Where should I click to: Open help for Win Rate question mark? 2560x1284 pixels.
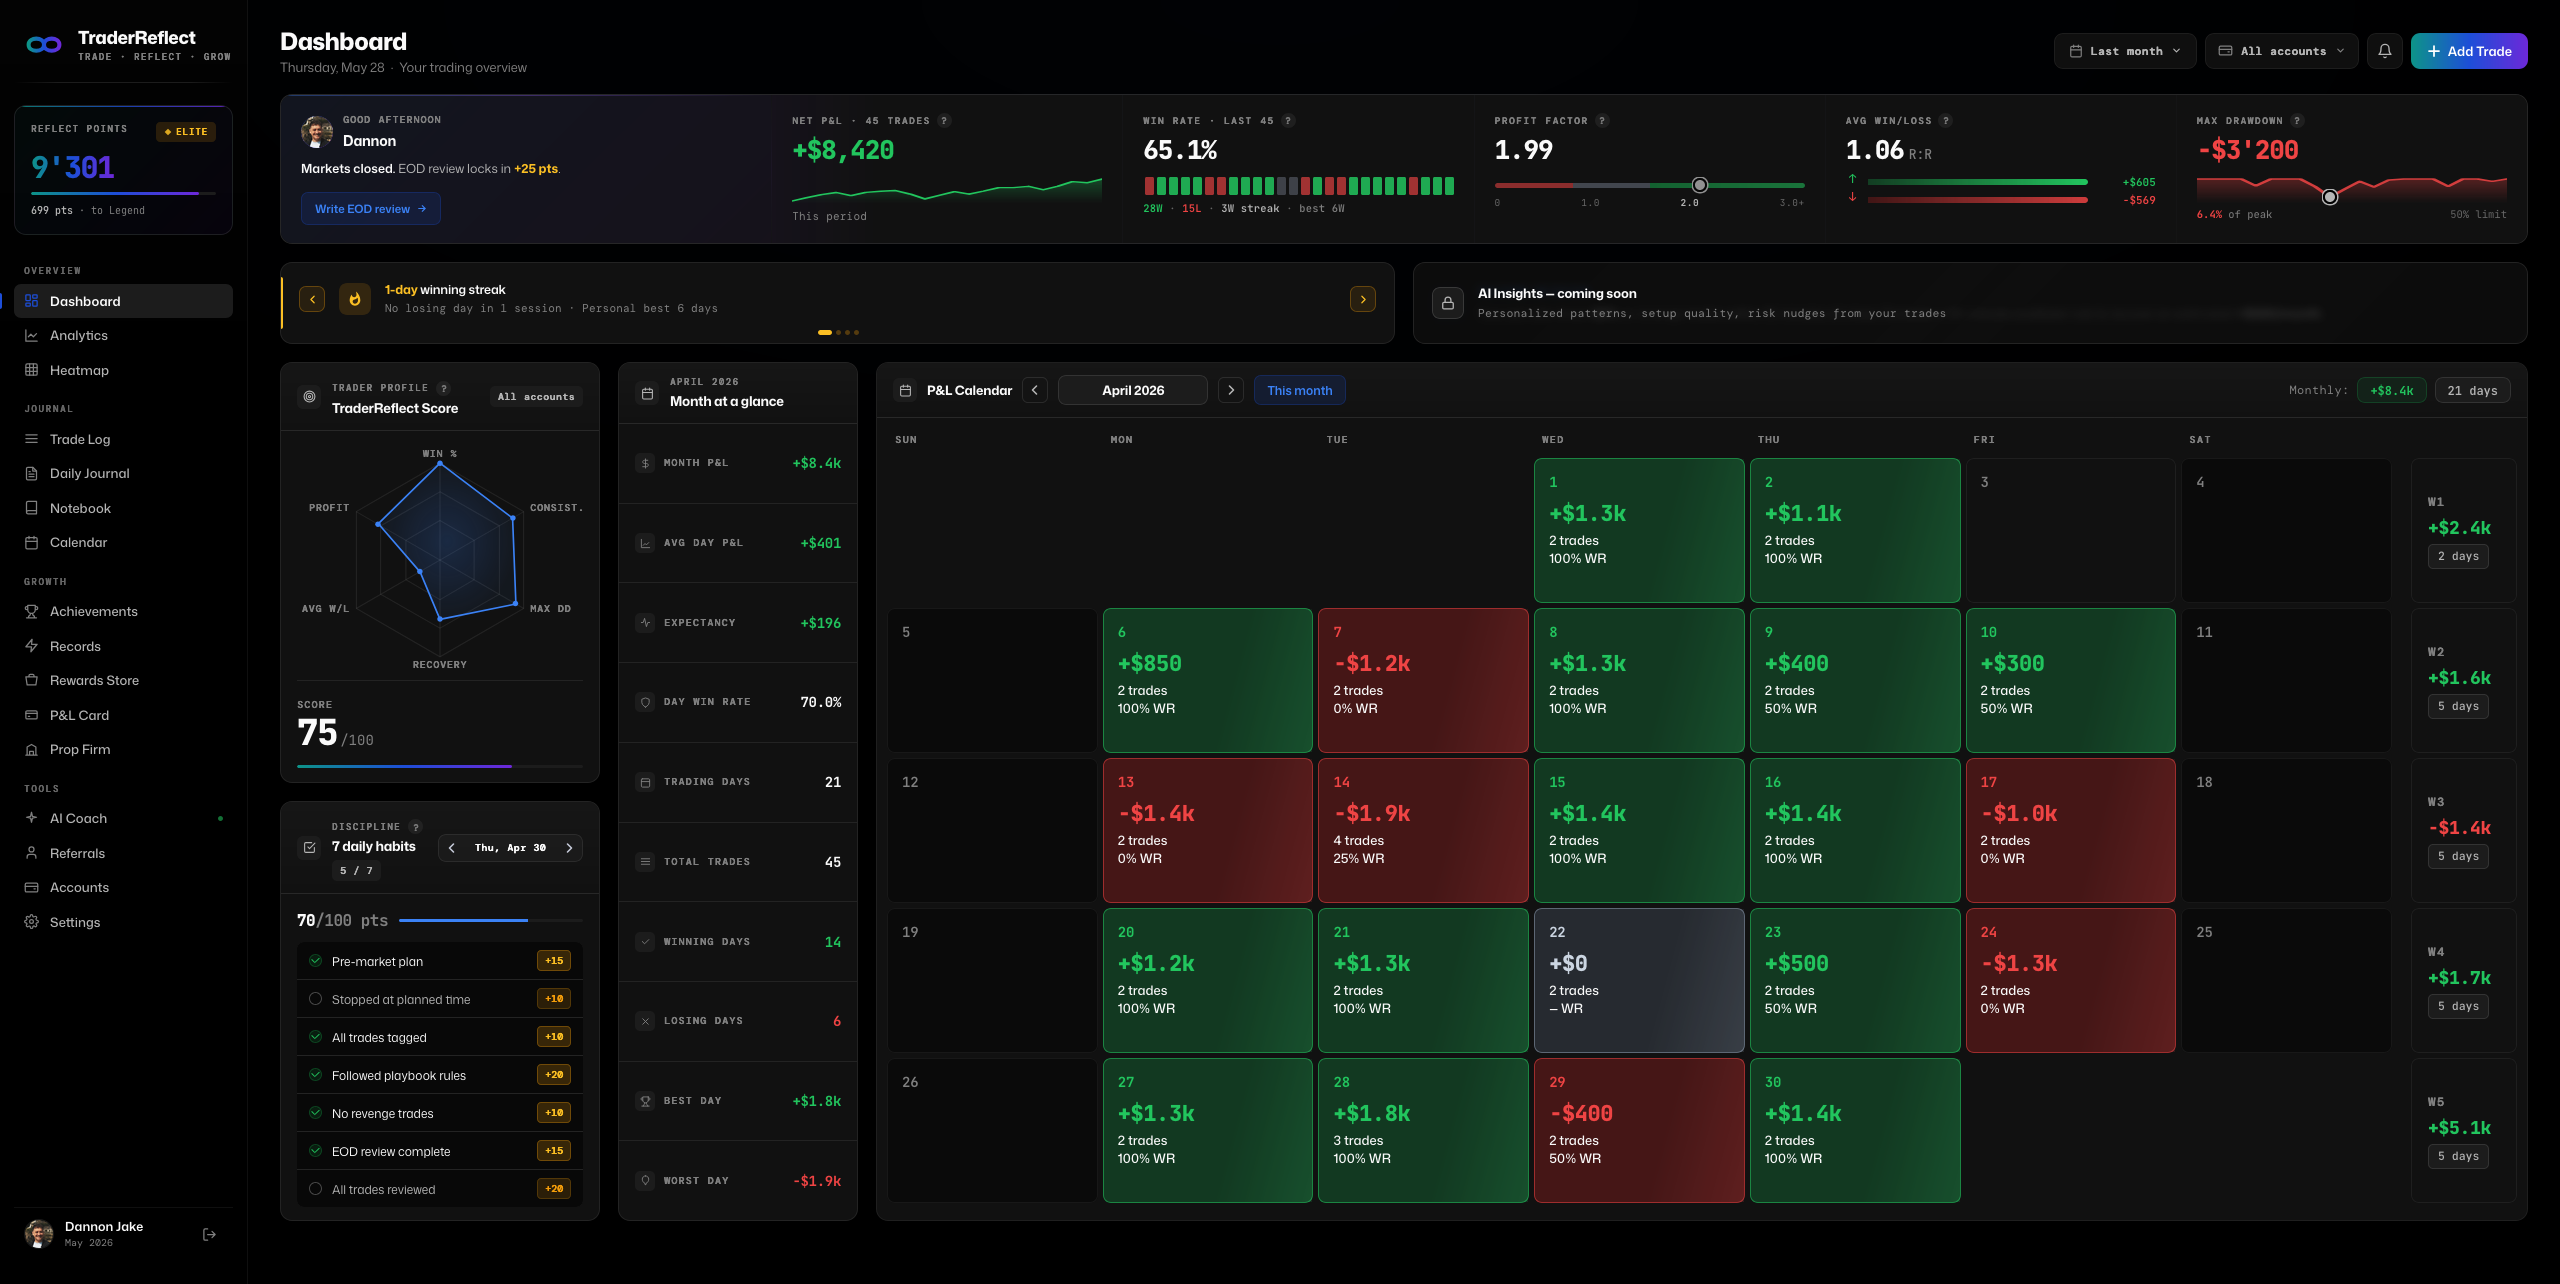[x=1288, y=121]
